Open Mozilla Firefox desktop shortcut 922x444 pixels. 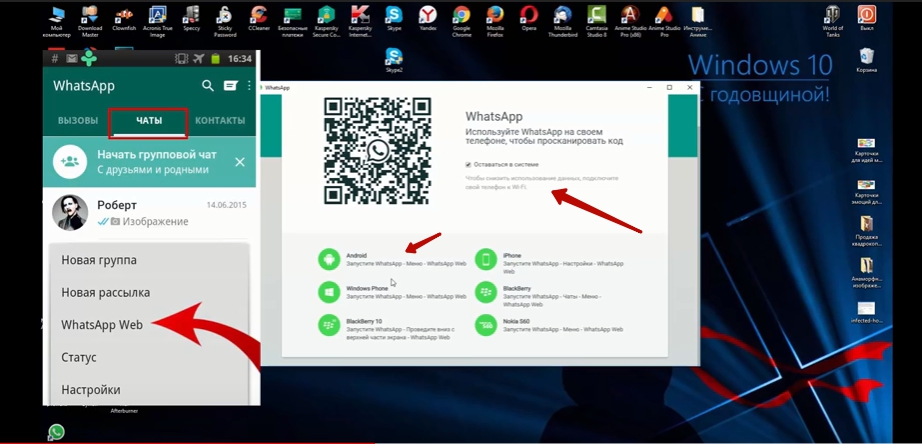click(x=495, y=21)
